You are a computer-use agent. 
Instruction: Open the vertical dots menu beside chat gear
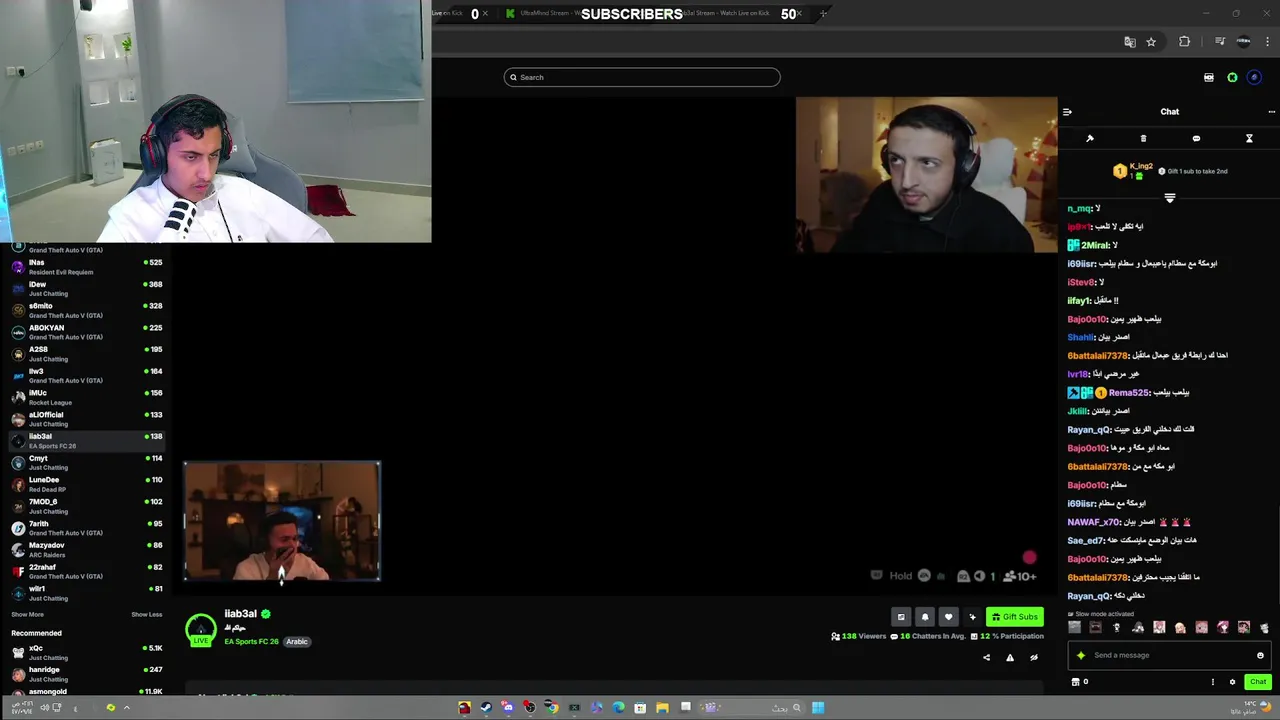1213,682
